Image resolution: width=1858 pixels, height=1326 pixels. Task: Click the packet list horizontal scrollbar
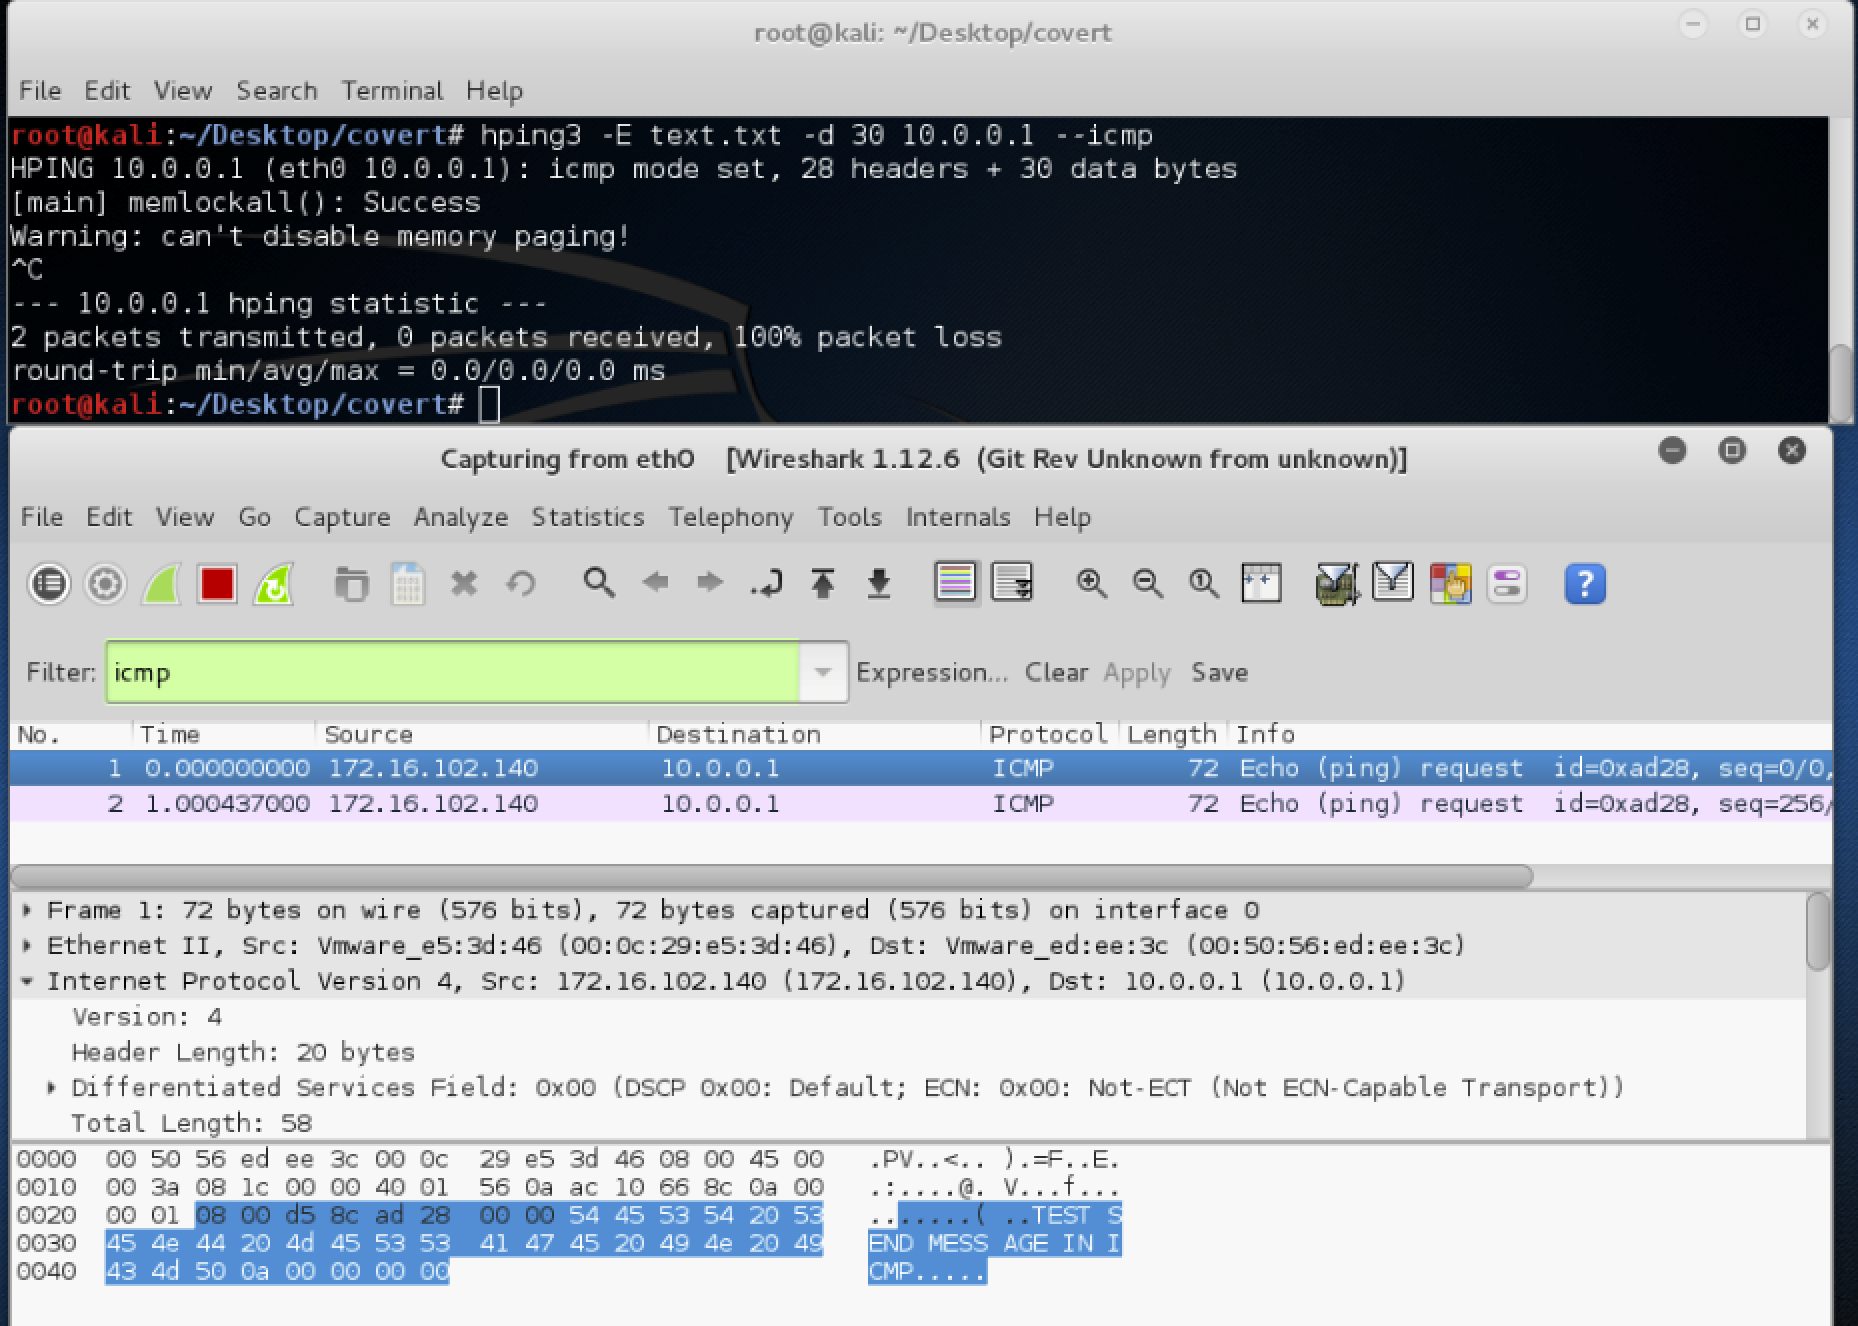(x=772, y=877)
